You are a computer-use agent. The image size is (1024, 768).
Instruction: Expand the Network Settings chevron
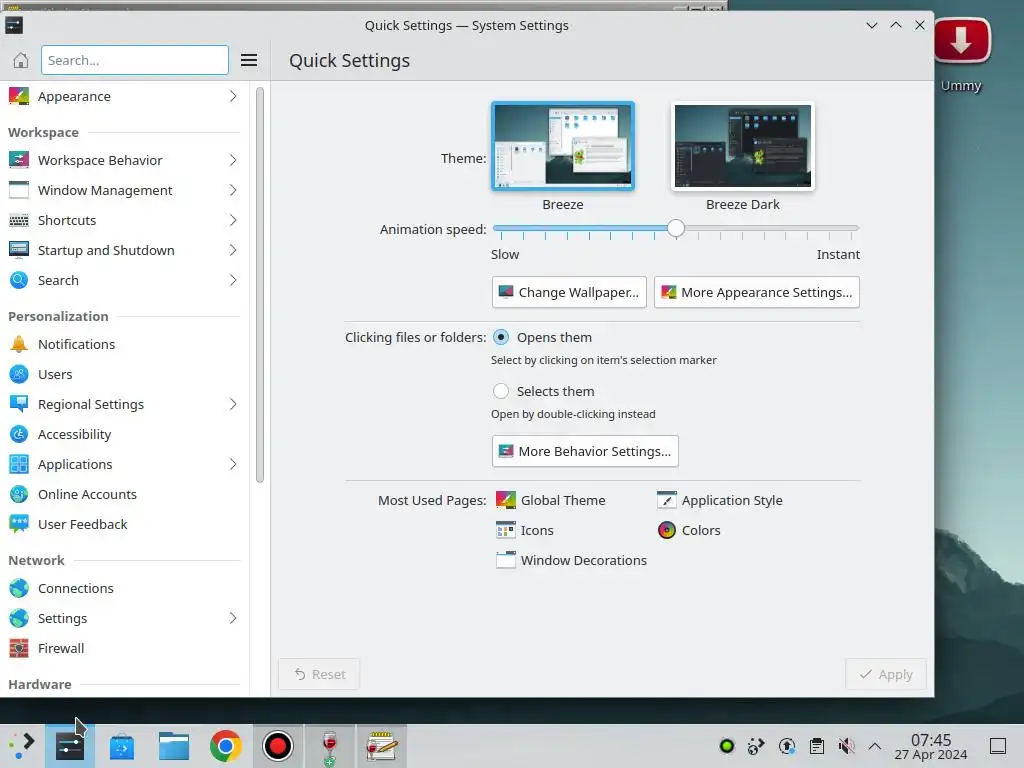click(233, 618)
